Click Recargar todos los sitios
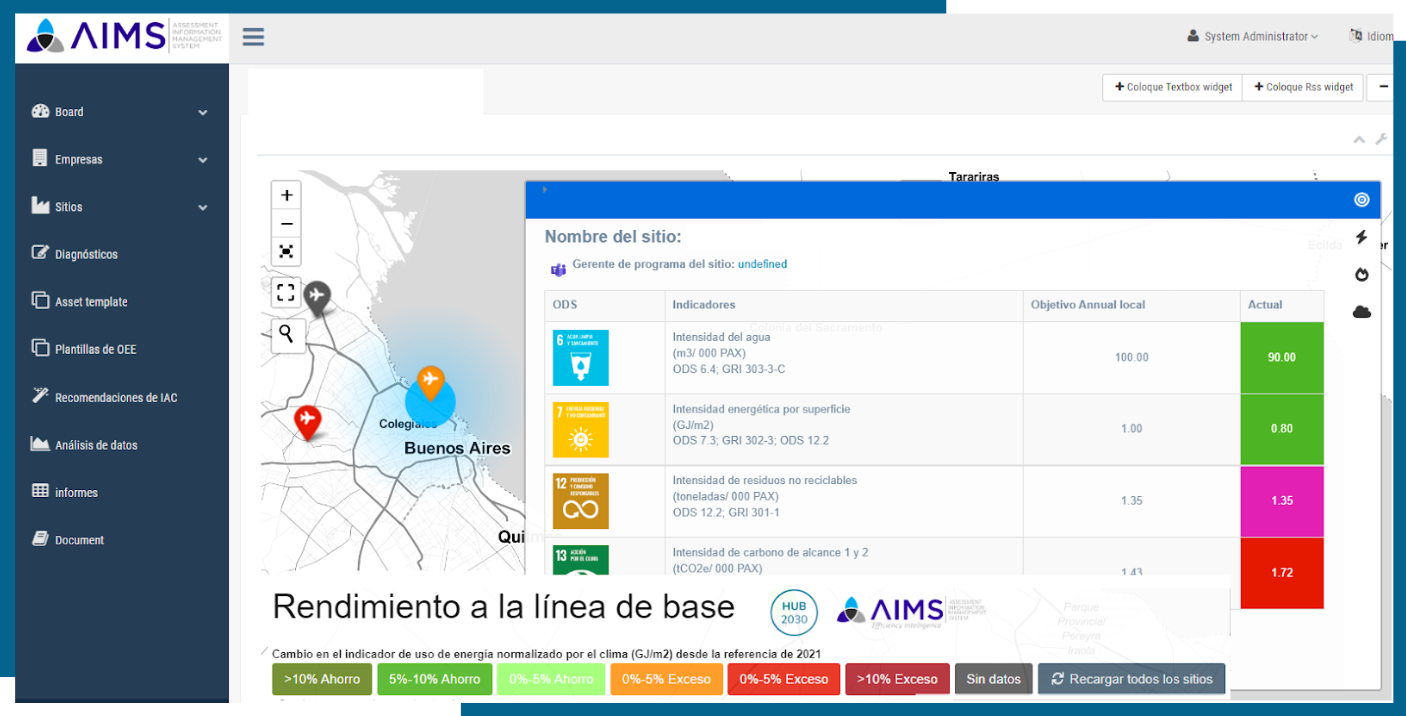 tap(1131, 679)
